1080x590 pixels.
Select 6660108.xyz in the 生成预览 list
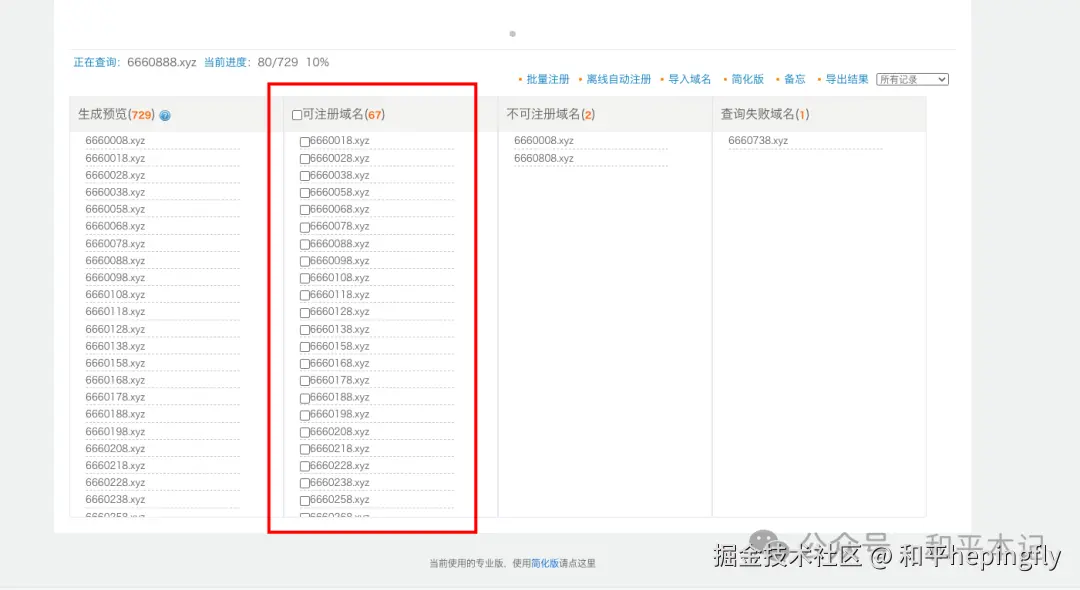tap(115, 295)
